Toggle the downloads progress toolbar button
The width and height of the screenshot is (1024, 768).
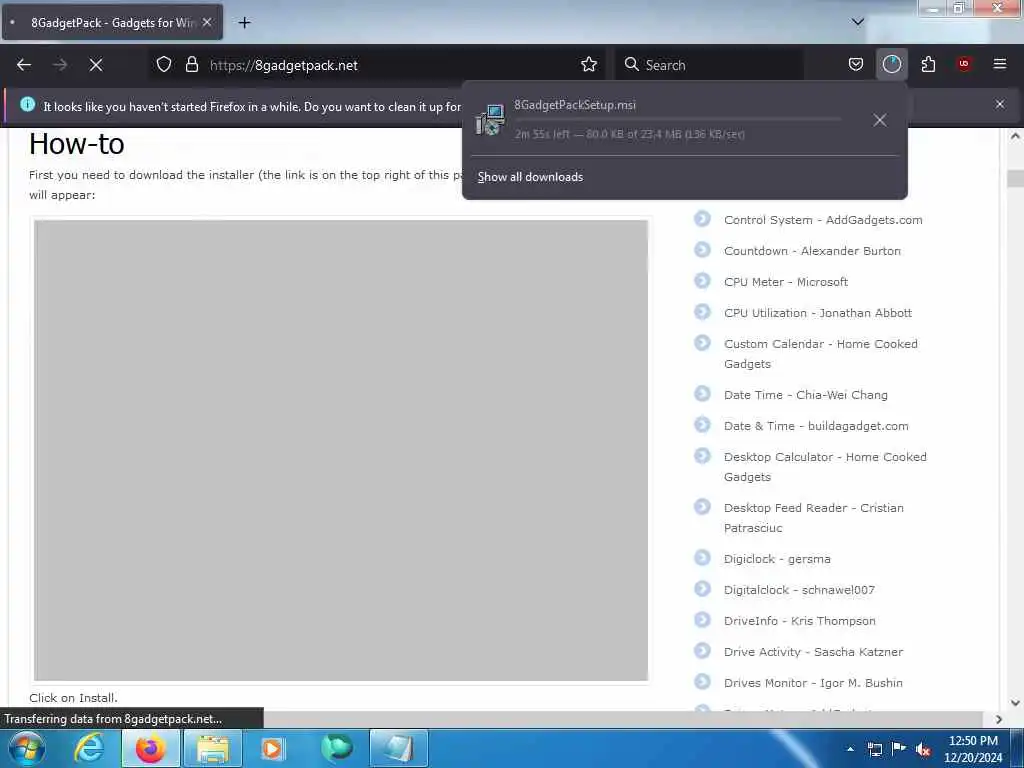[891, 64]
